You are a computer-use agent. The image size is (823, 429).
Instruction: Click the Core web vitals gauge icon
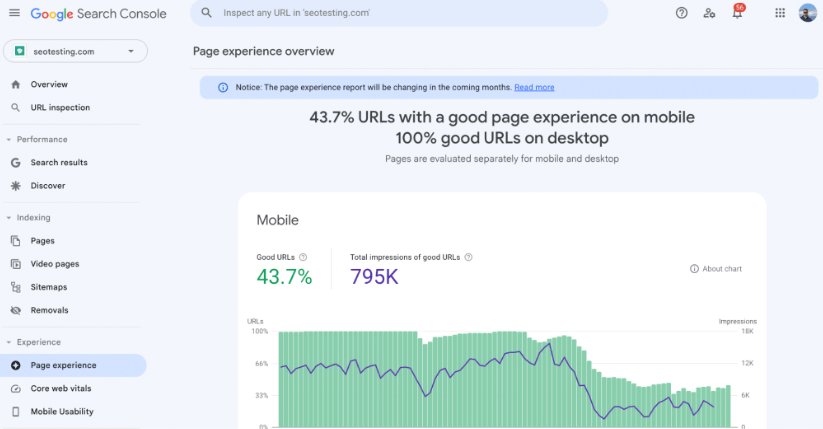[x=16, y=388]
